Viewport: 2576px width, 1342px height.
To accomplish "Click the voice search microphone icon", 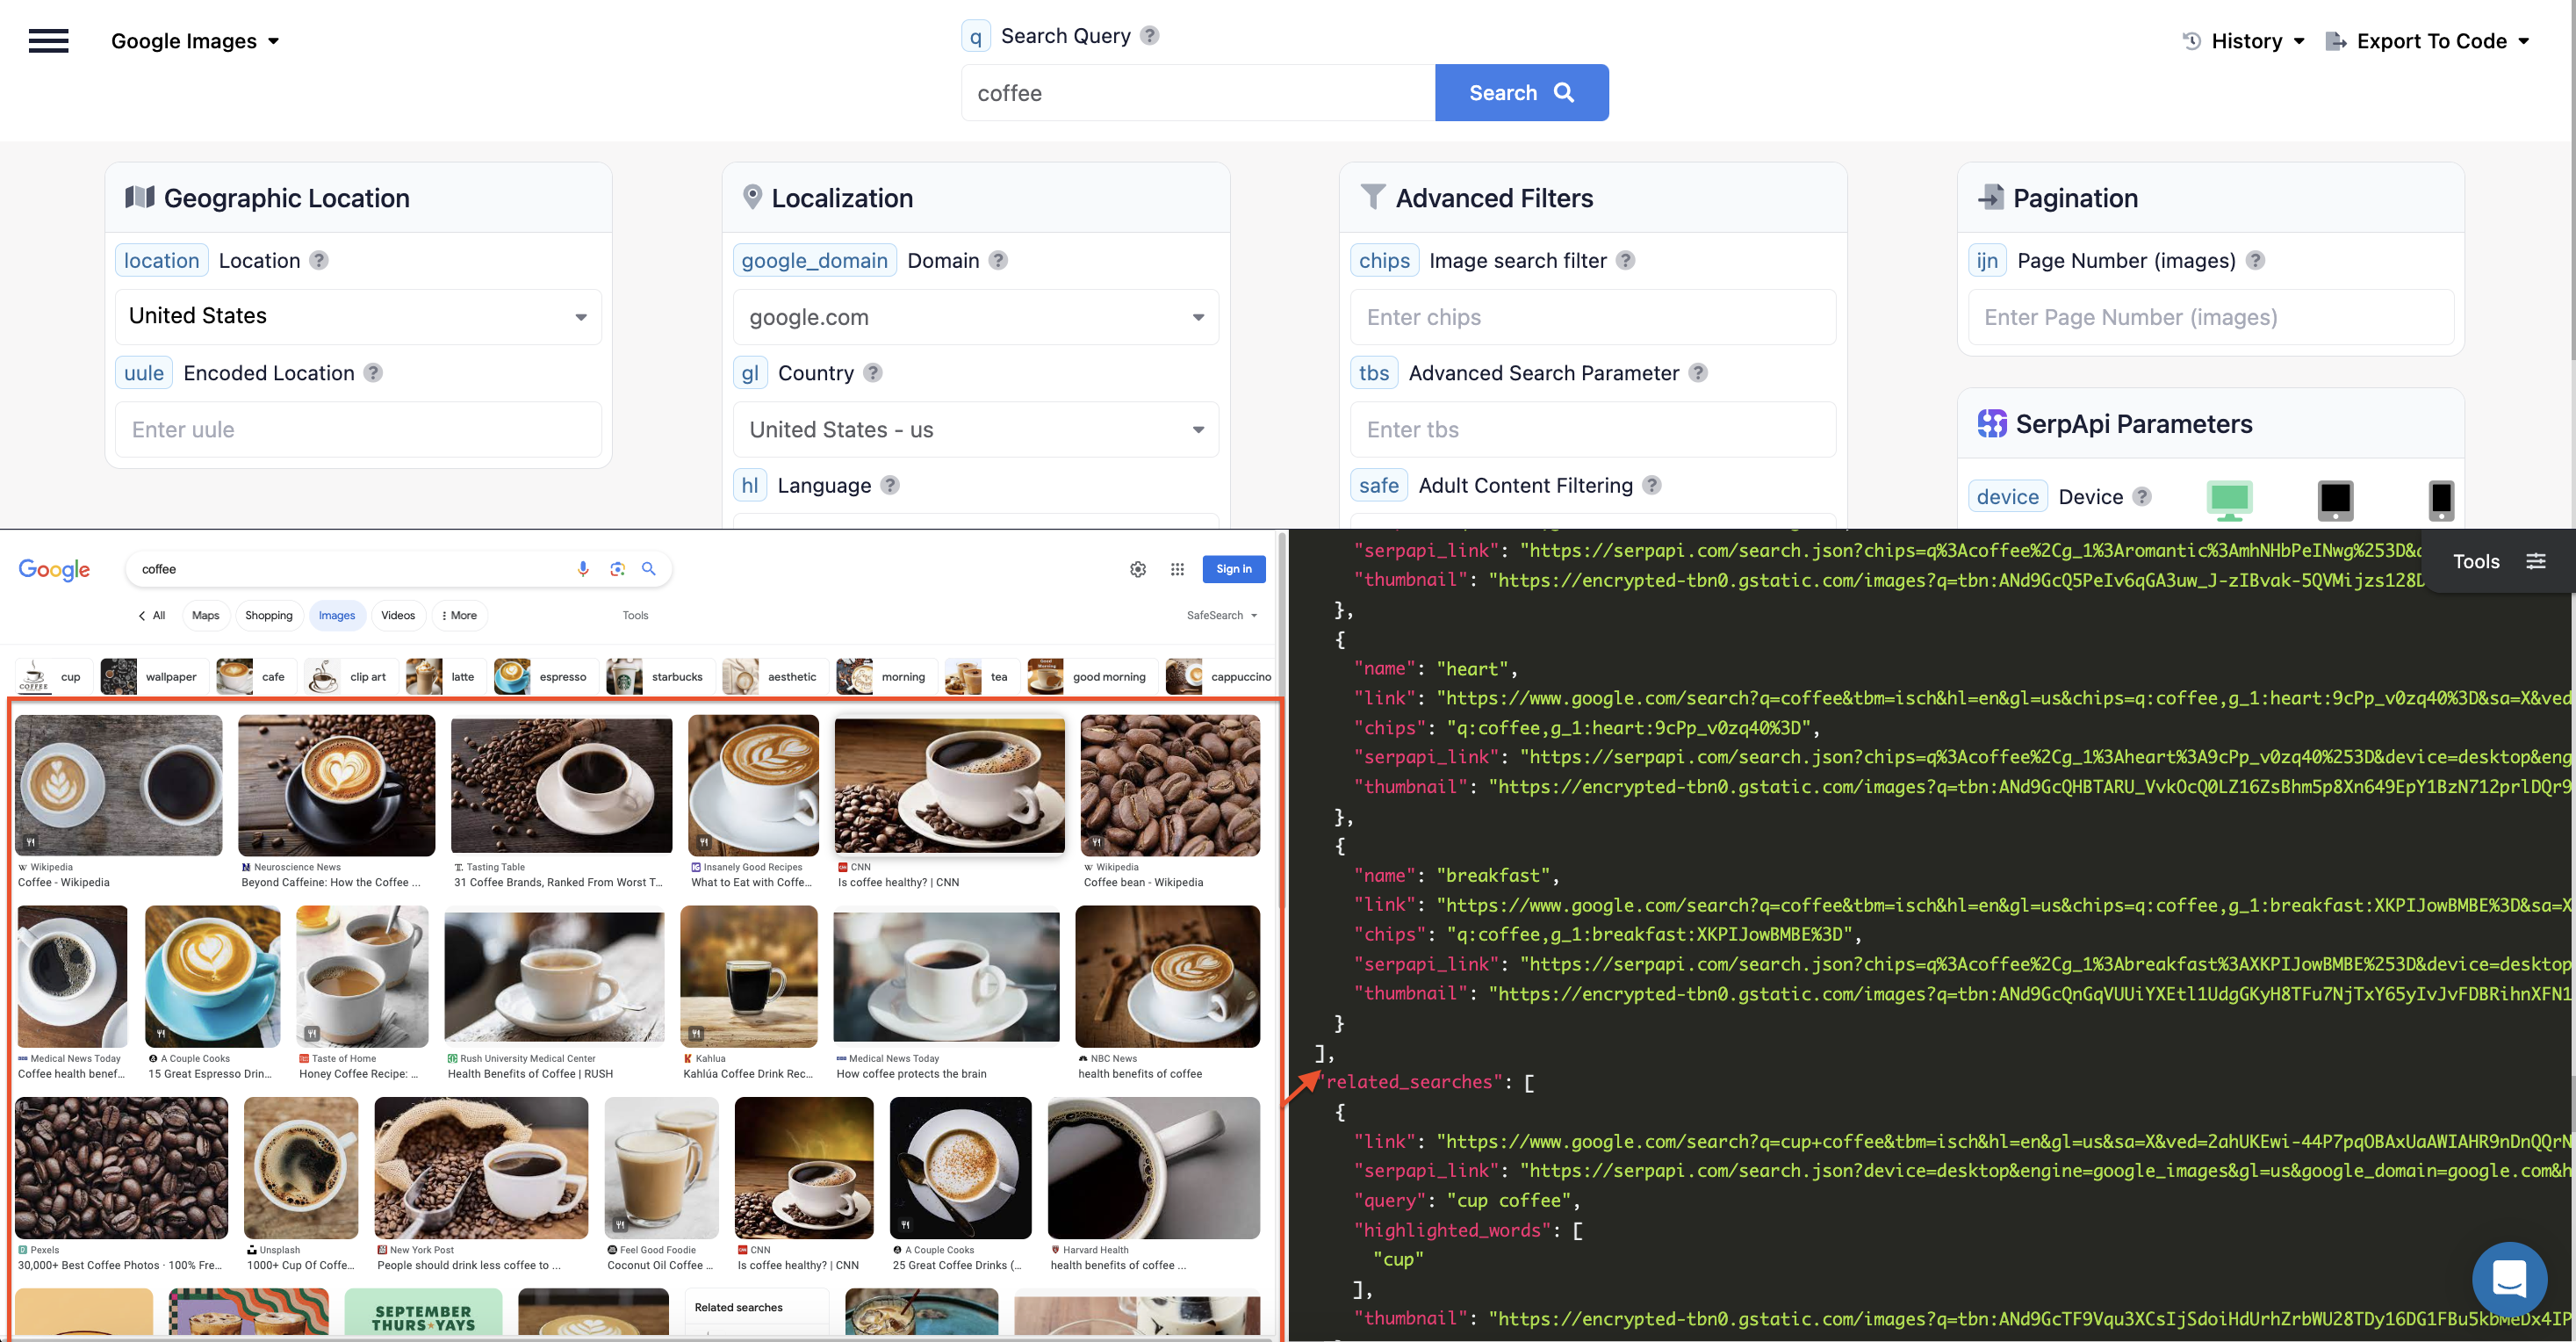I will pos(583,568).
